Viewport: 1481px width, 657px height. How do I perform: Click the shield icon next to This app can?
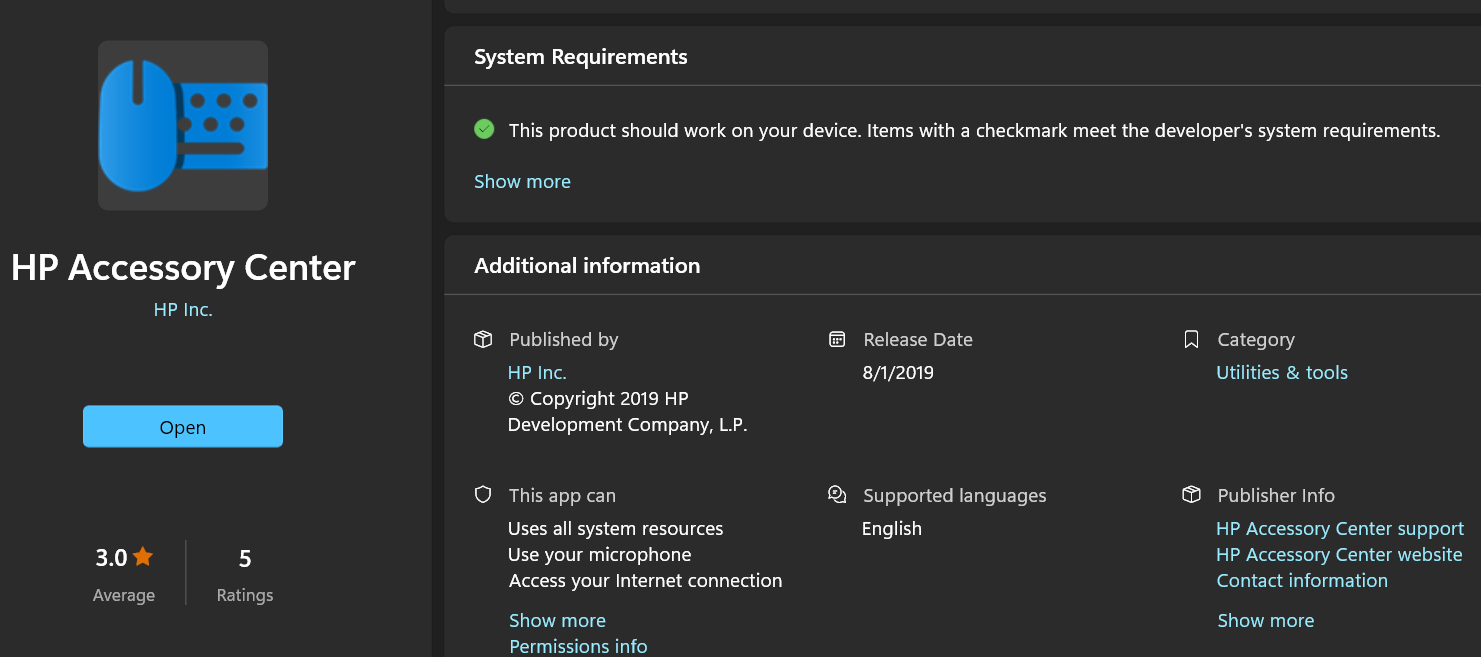(x=483, y=494)
